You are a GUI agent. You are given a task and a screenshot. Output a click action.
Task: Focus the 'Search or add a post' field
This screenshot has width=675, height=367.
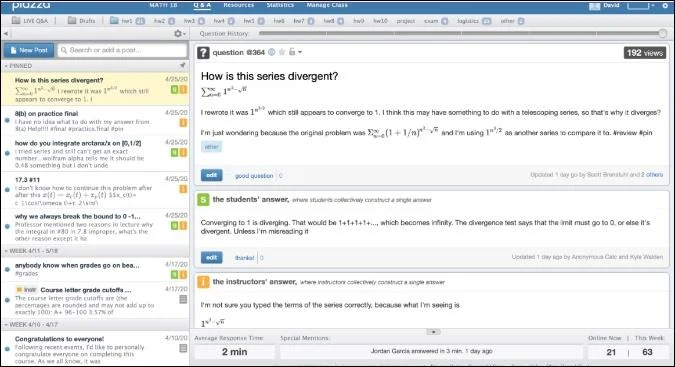(x=123, y=50)
